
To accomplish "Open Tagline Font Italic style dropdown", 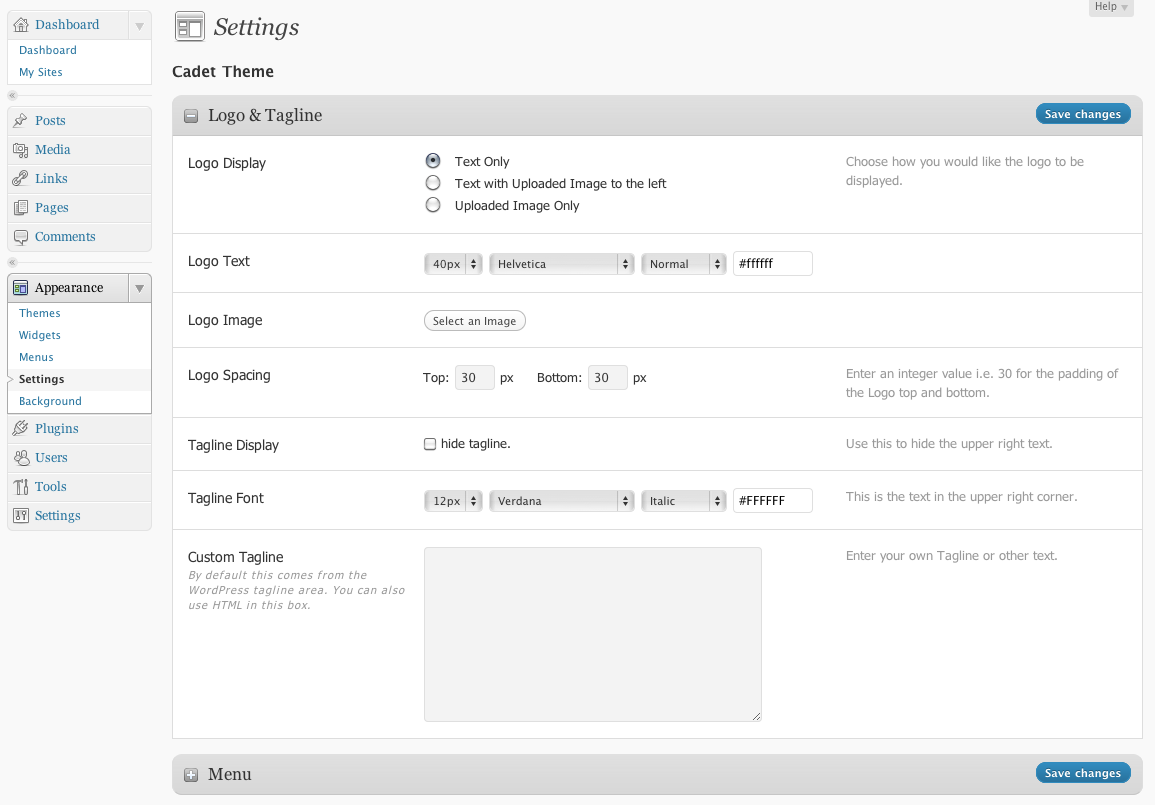I will click(x=684, y=501).
